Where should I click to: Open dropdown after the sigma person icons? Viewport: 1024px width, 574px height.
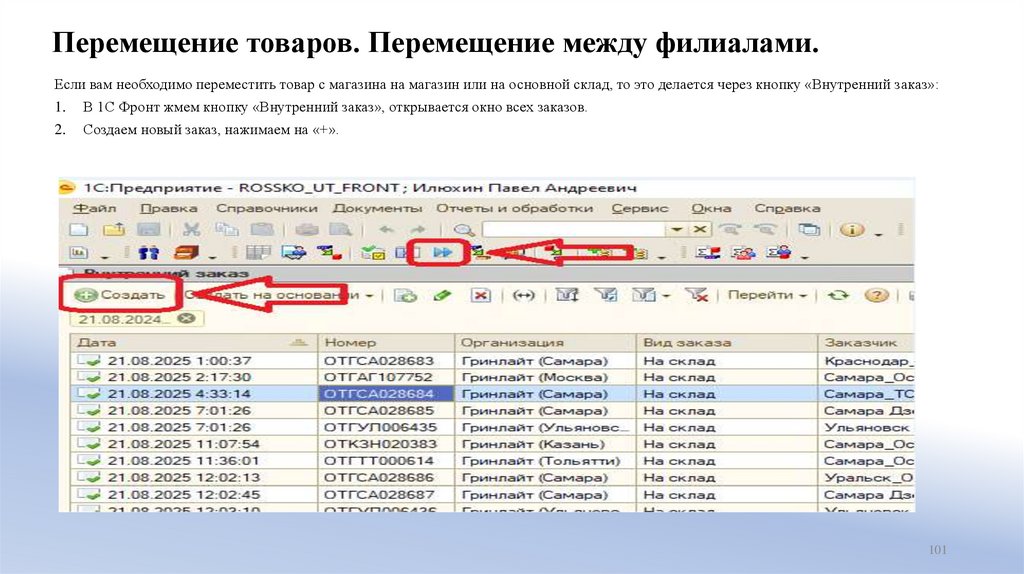coord(804,257)
